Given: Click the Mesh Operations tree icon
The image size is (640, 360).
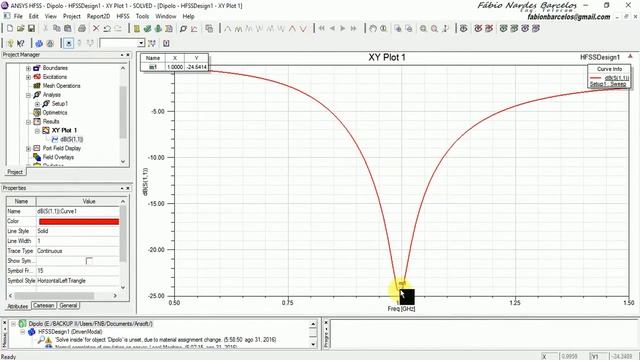Looking at the screenshot, I should (x=37, y=86).
